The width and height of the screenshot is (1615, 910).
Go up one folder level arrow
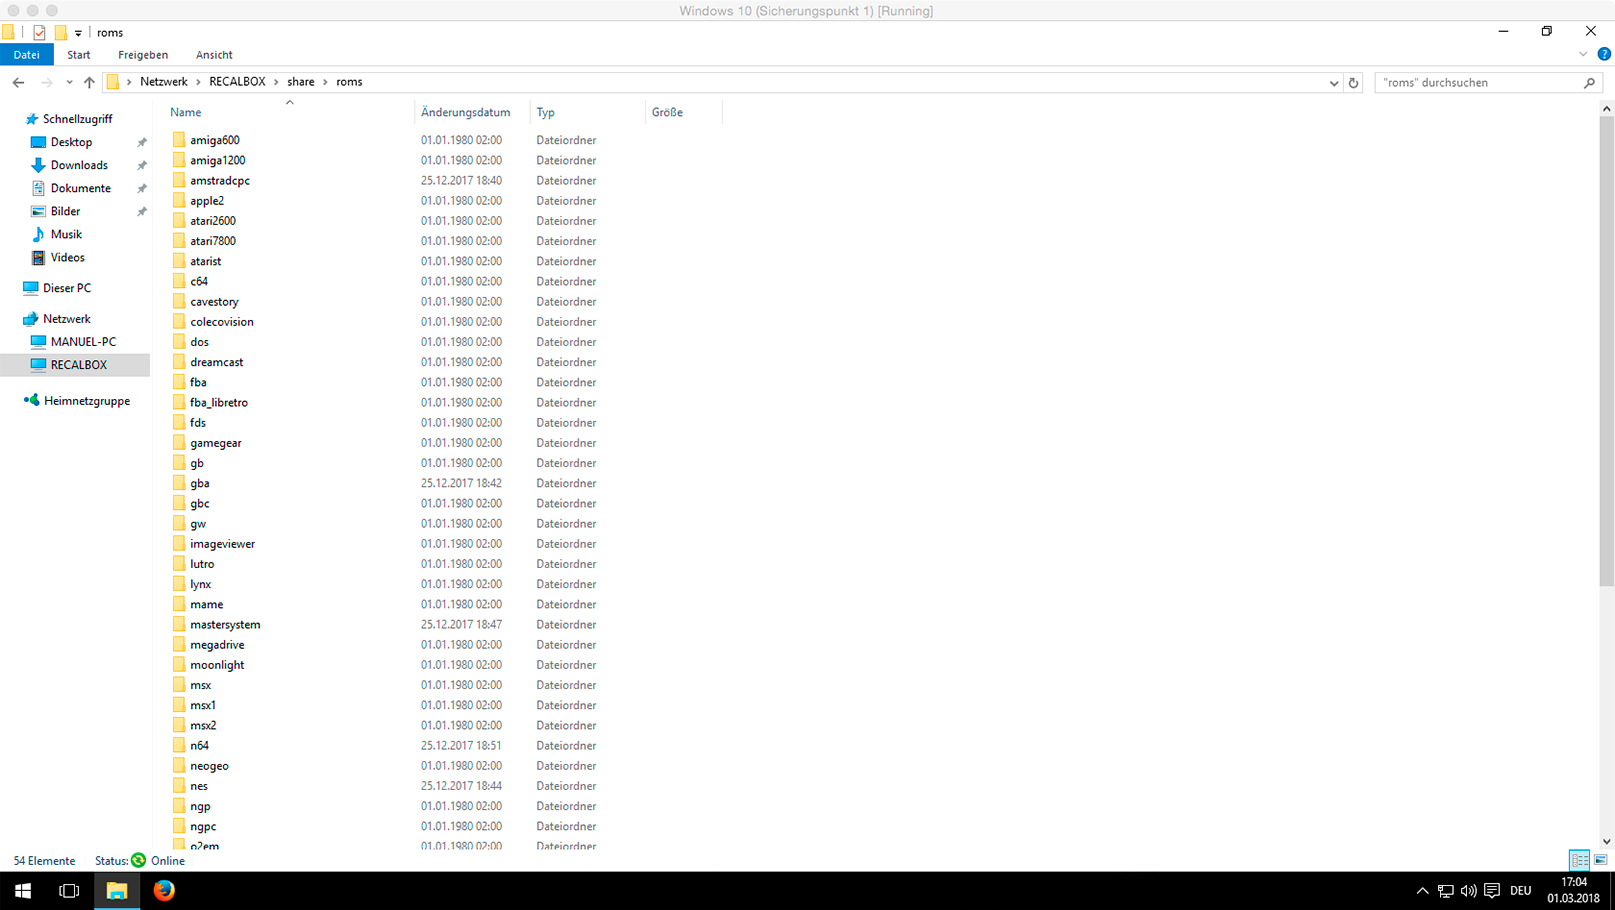(x=89, y=82)
